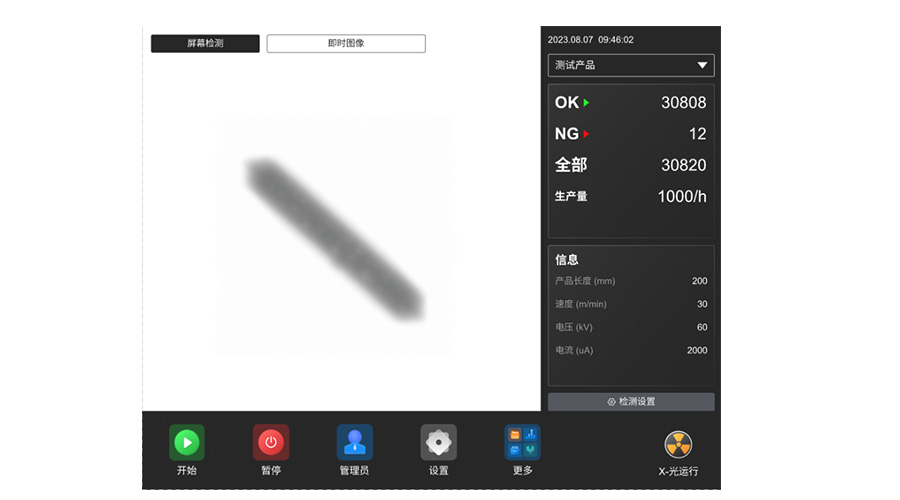Click the red arrow next to NG
900x500 pixels.
coord(586,134)
